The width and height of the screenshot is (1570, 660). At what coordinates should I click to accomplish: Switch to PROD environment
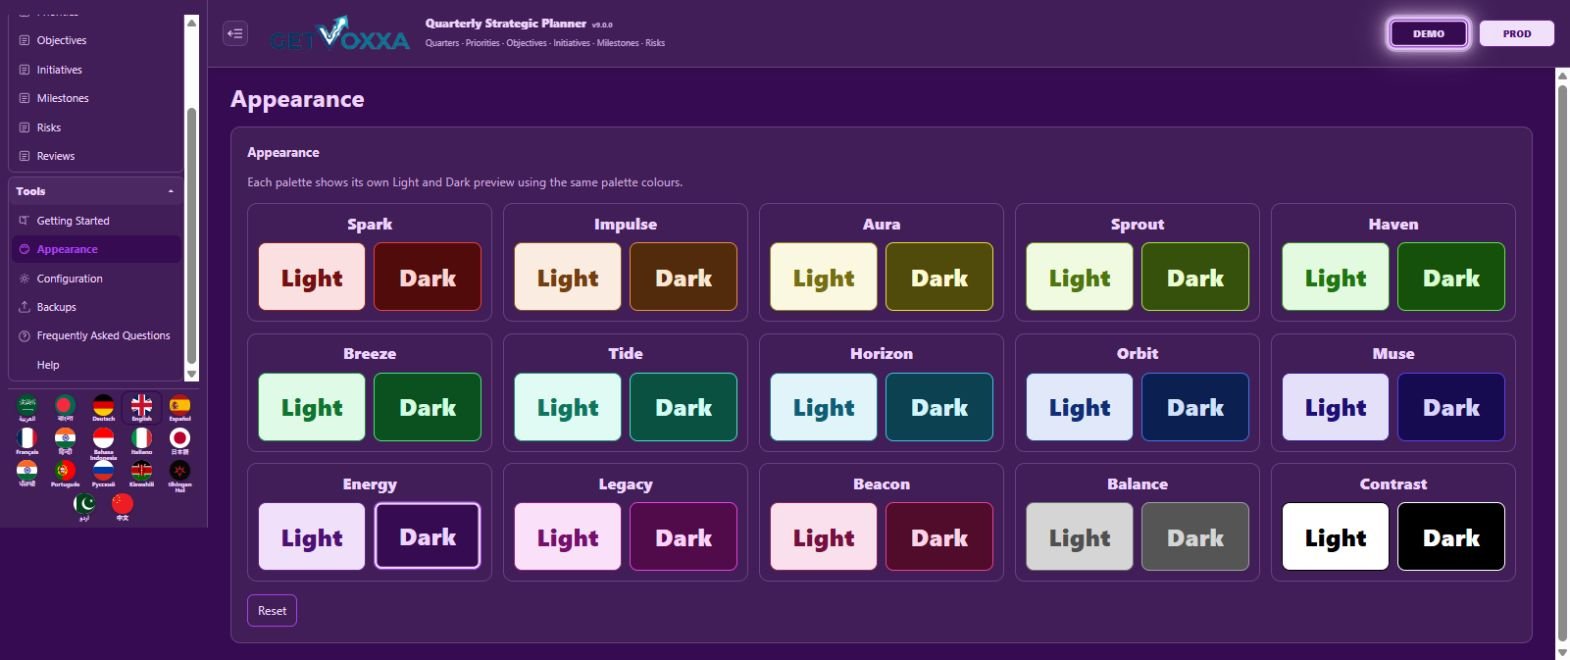pyautogui.click(x=1517, y=33)
